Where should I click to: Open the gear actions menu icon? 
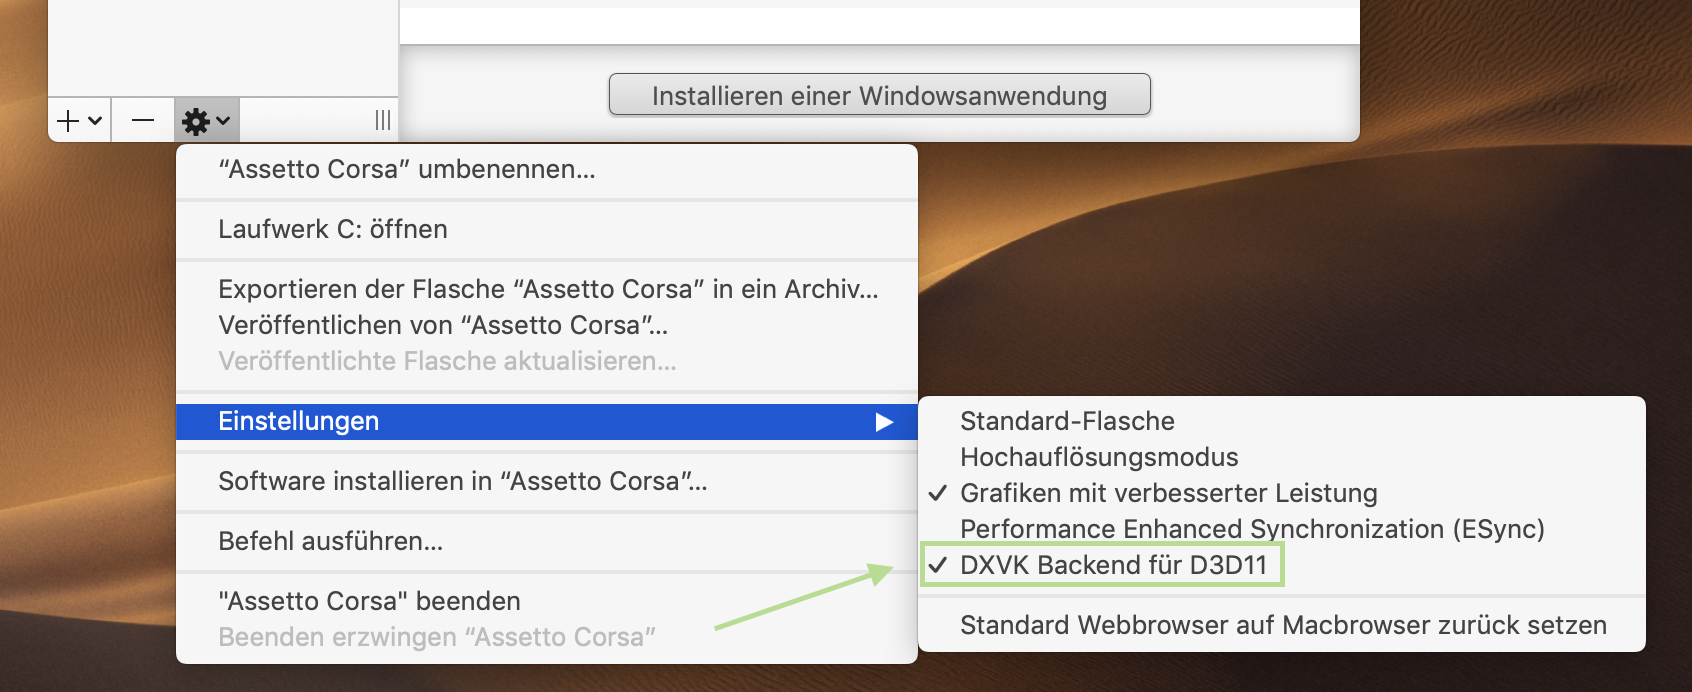(x=196, y=122)
